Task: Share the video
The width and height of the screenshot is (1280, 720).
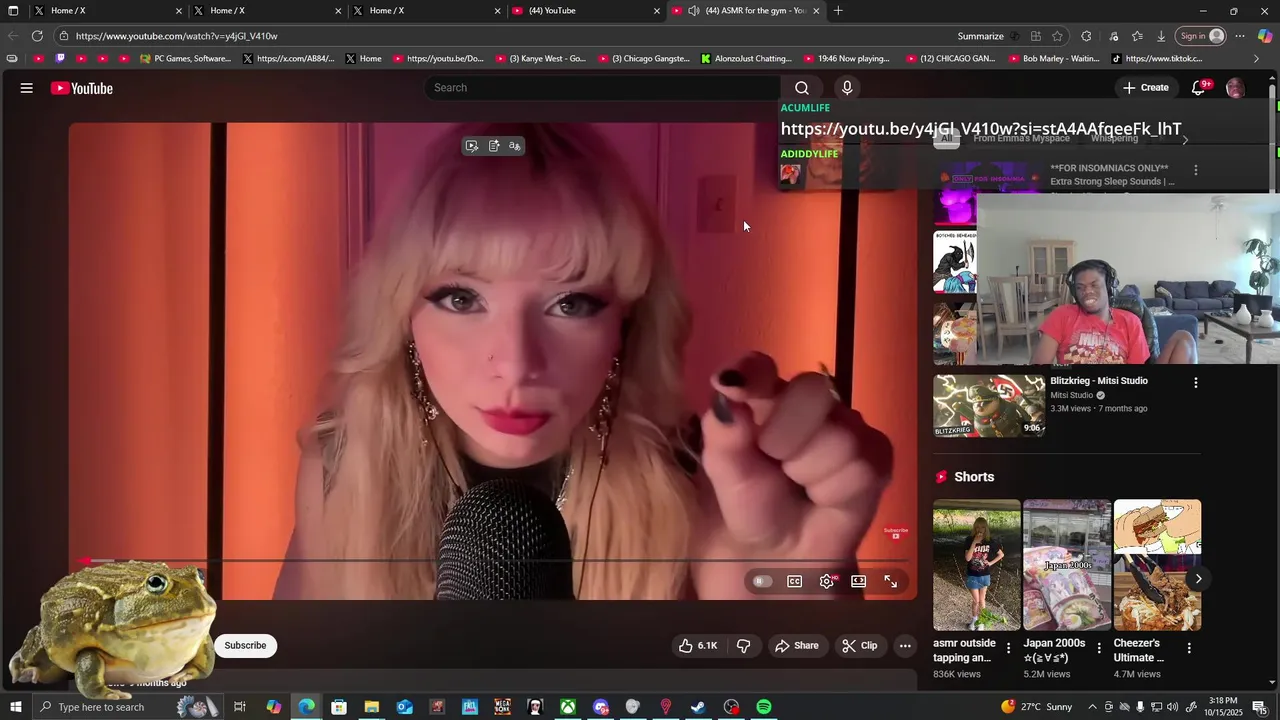Action: (797, 646)
